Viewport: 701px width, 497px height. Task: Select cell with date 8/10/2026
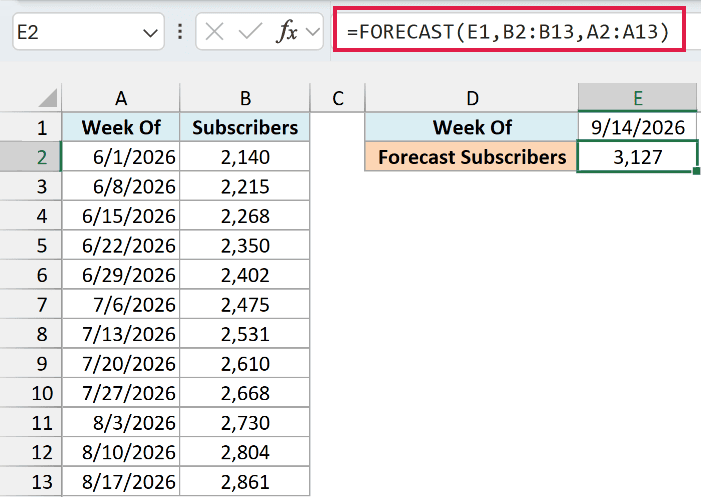tap(121, 452)
